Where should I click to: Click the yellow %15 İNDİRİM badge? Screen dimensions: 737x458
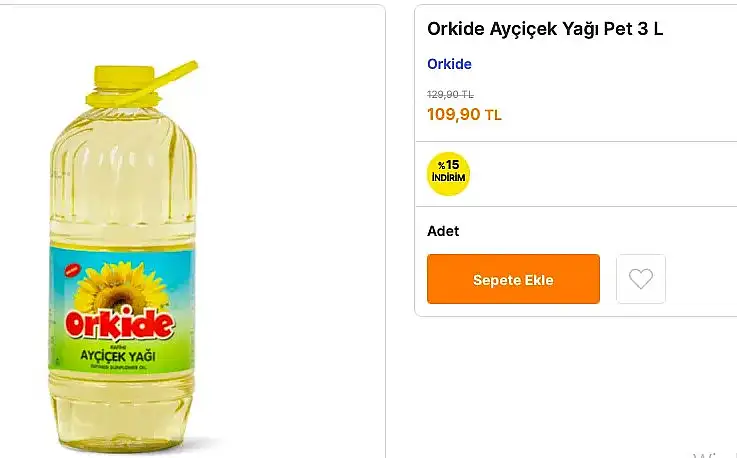coord(448,174)
